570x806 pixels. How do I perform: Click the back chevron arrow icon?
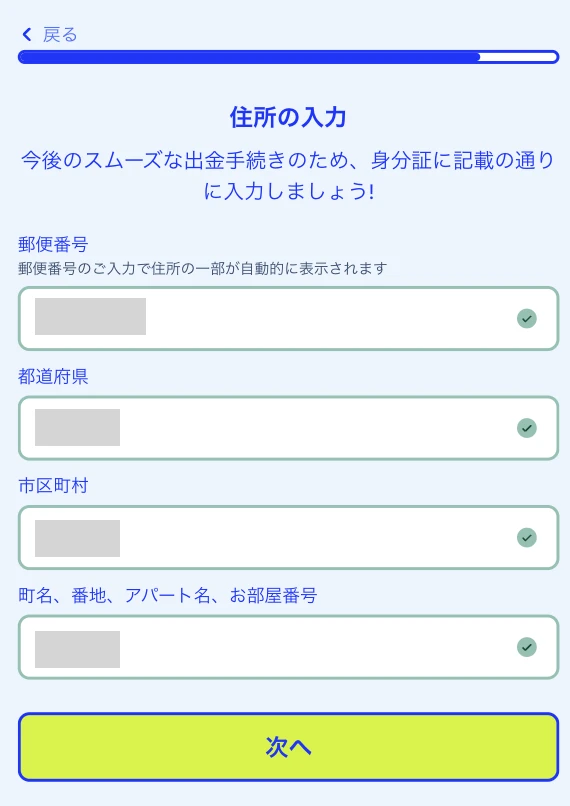tap(27, 34)
